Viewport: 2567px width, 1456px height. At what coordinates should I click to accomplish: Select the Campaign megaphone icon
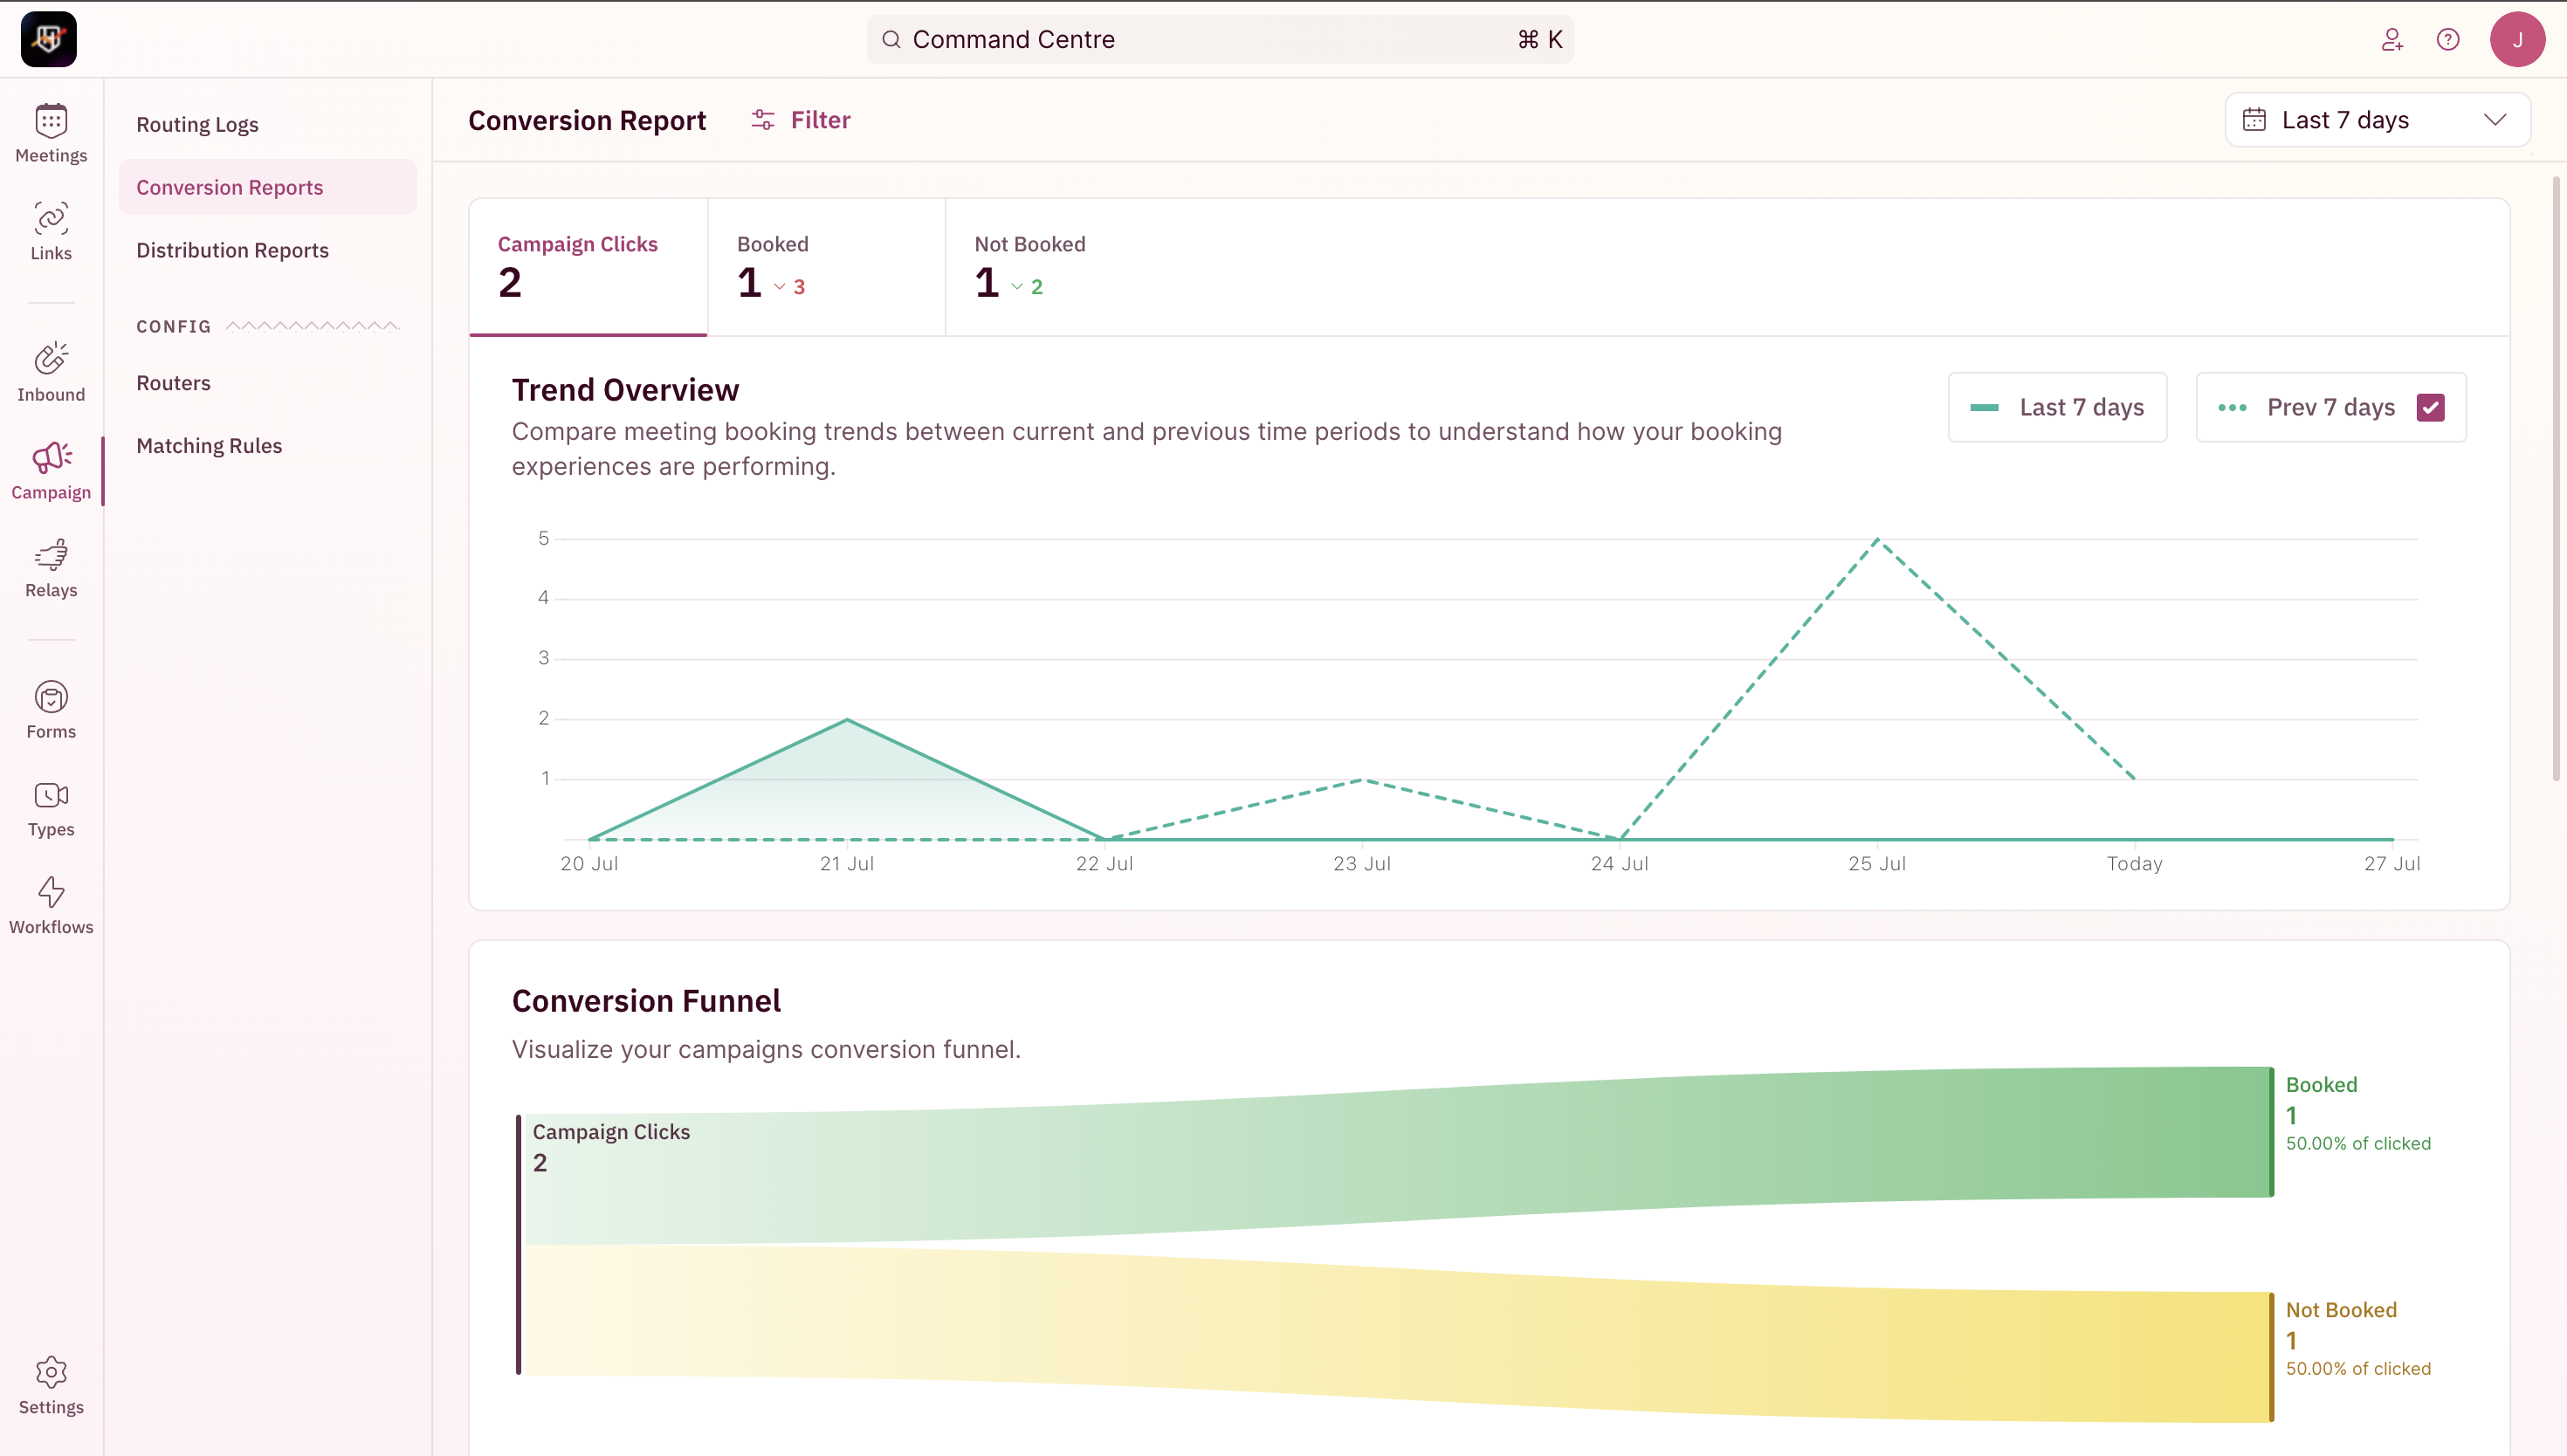click(51, 458)
